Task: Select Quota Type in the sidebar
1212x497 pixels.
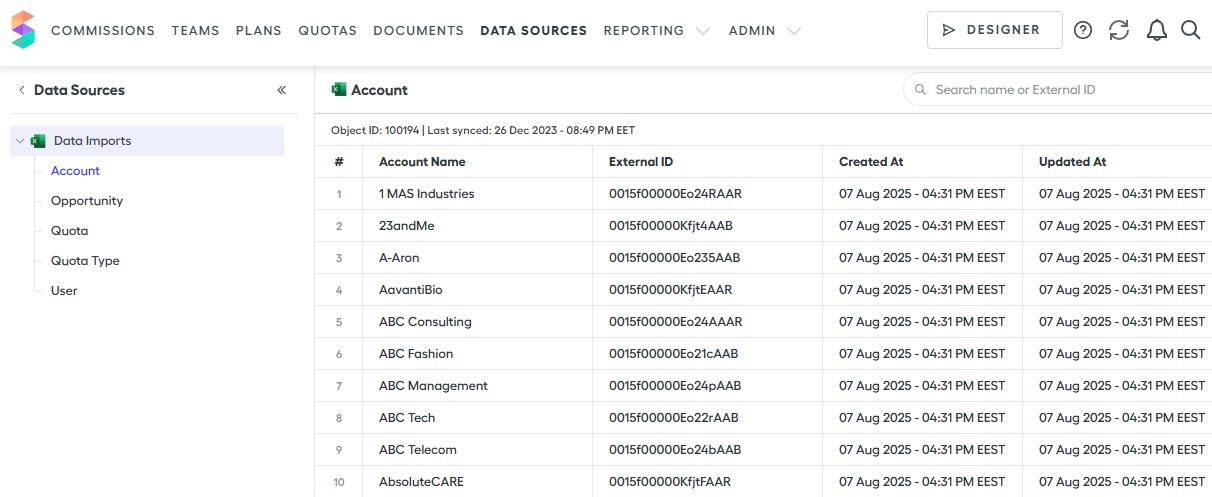Action: click(x=85, y=261)
